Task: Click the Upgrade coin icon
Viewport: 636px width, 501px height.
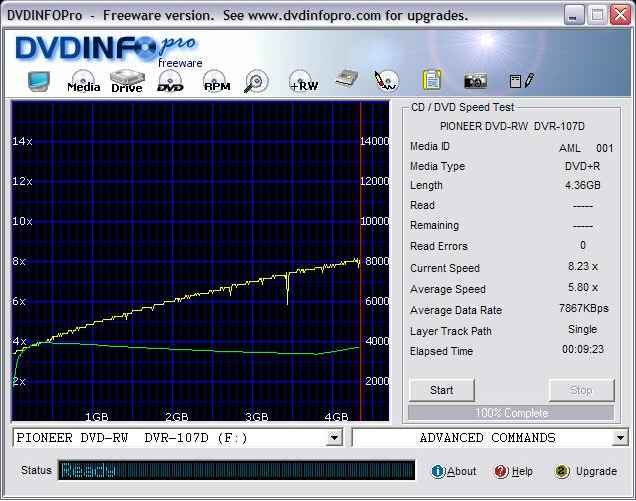Action: (x=562, y=471)
